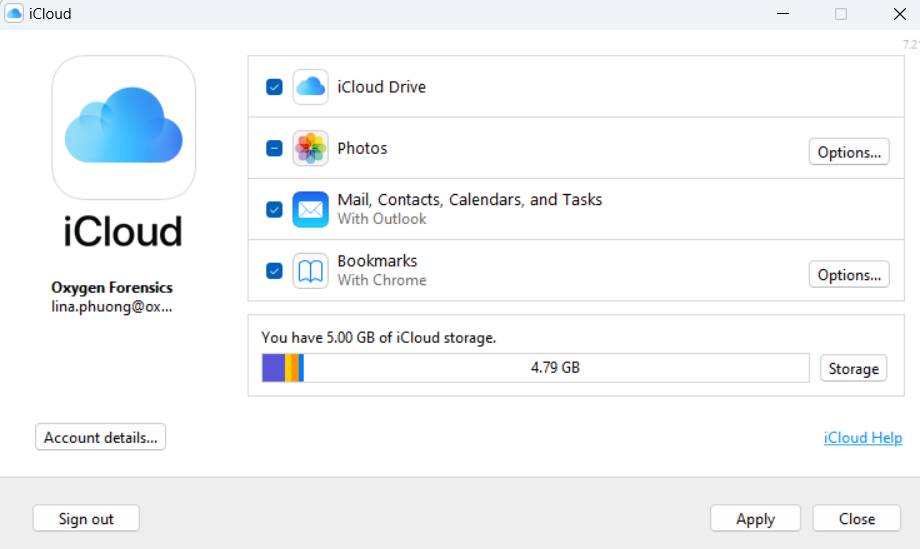Uncheck the Bookmarks checkbox
The image size is (920, 549).
click(x=274, y=271)
